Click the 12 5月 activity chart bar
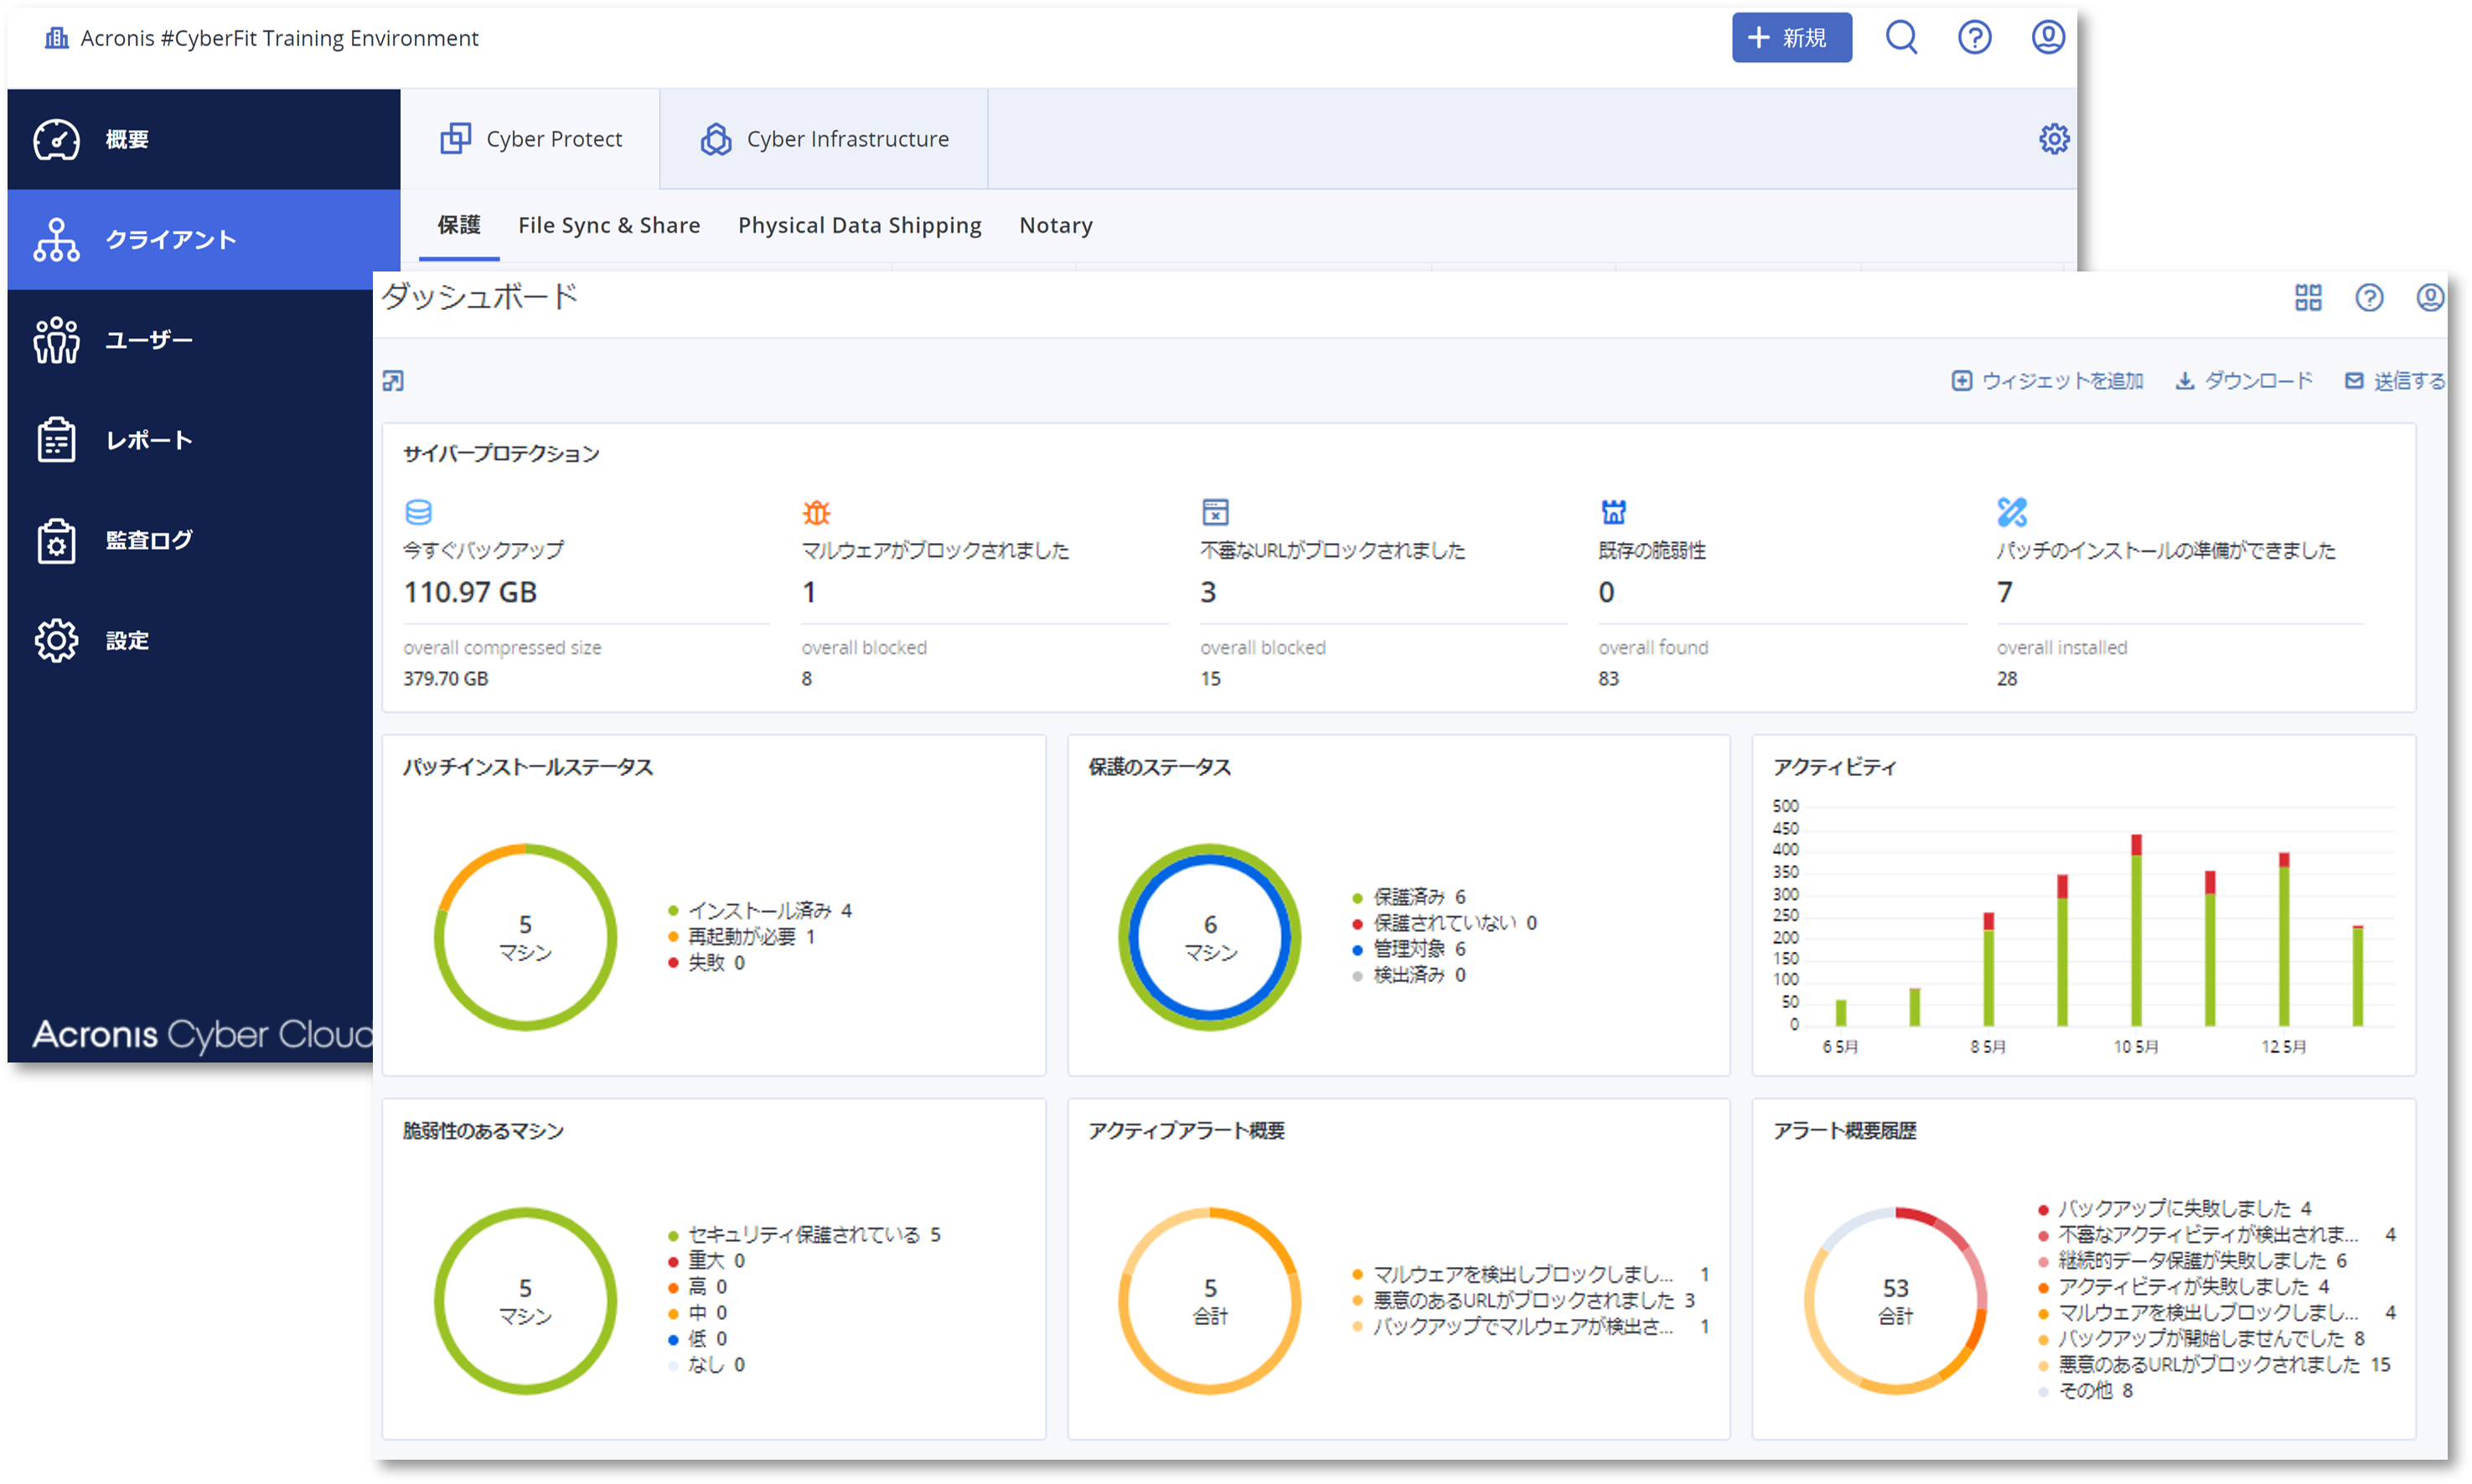 [2284, 939]
